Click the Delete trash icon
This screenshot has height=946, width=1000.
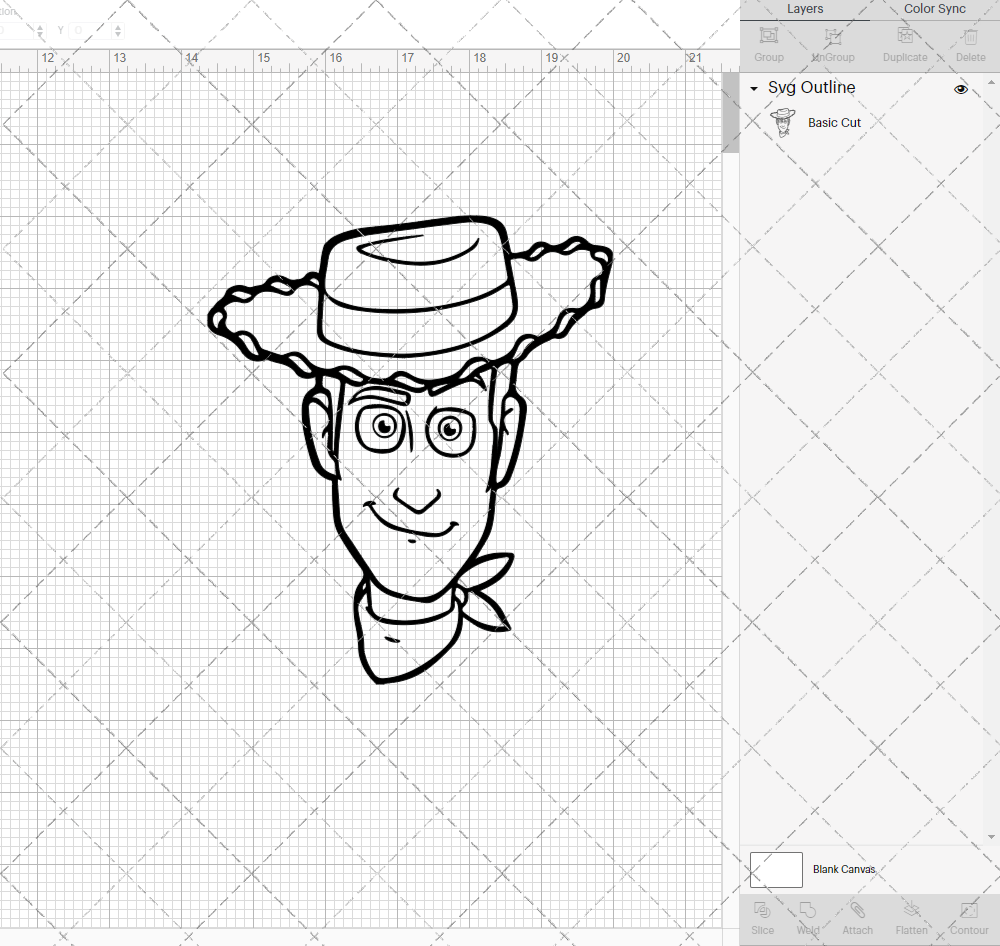970,36
